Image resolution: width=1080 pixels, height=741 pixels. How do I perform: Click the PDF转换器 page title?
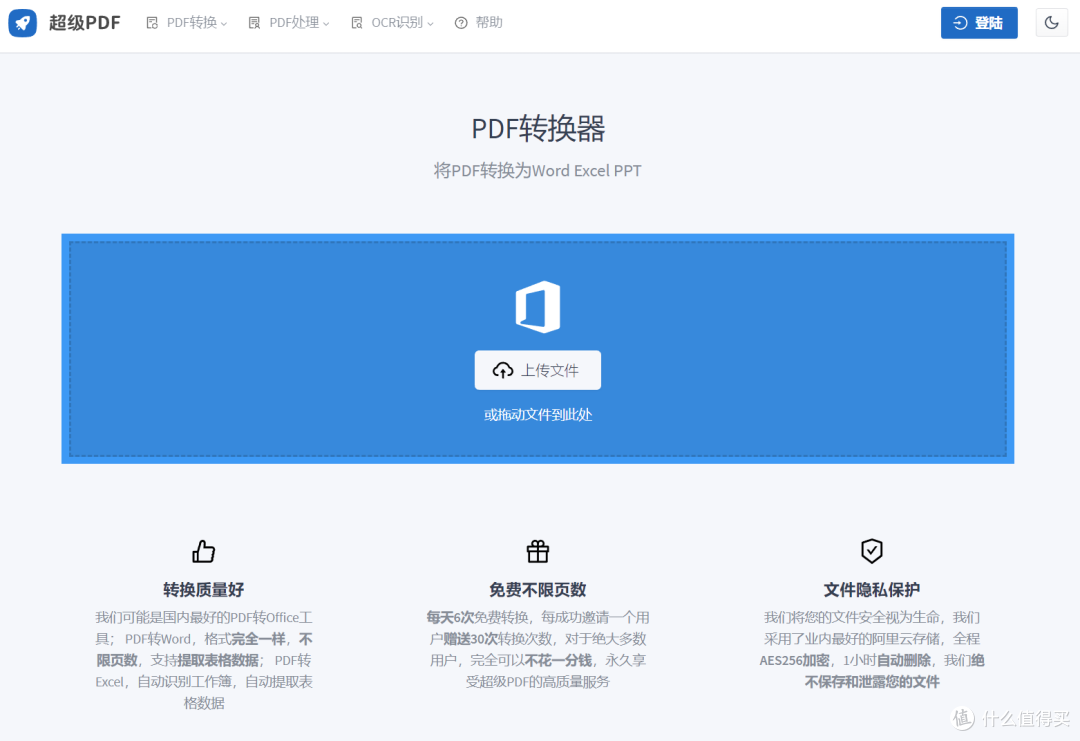(x=538, y=129)
